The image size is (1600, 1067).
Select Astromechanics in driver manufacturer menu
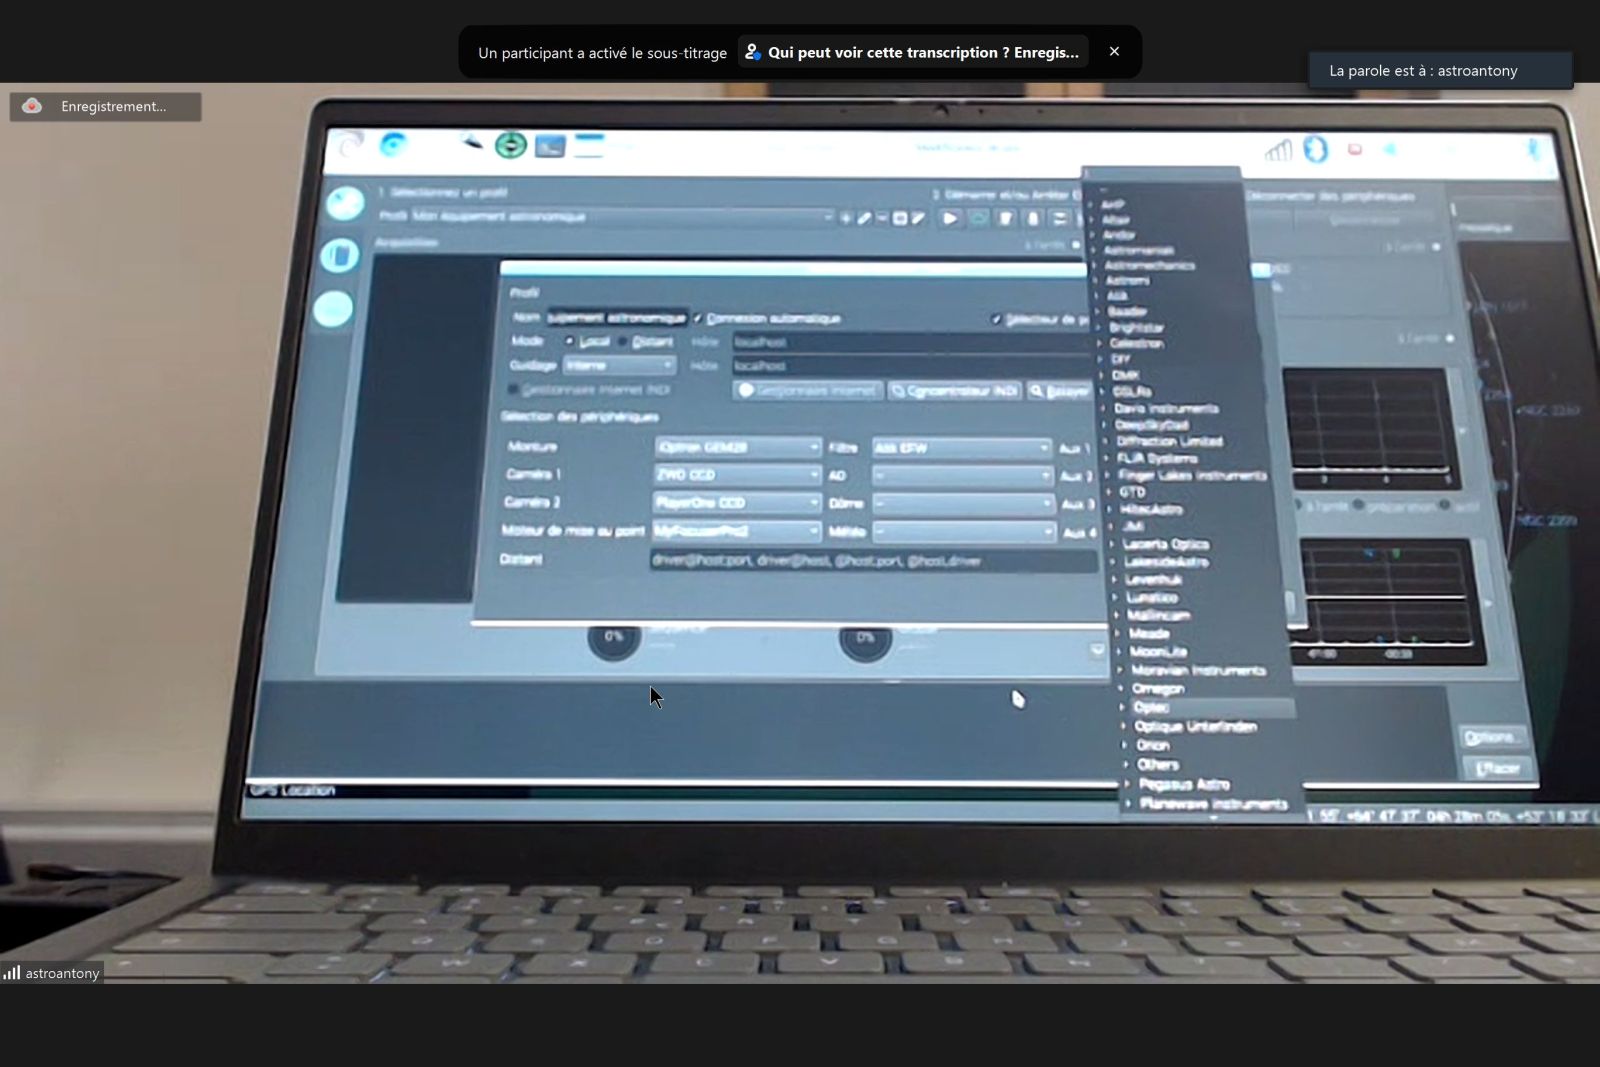coord(1150,265)
